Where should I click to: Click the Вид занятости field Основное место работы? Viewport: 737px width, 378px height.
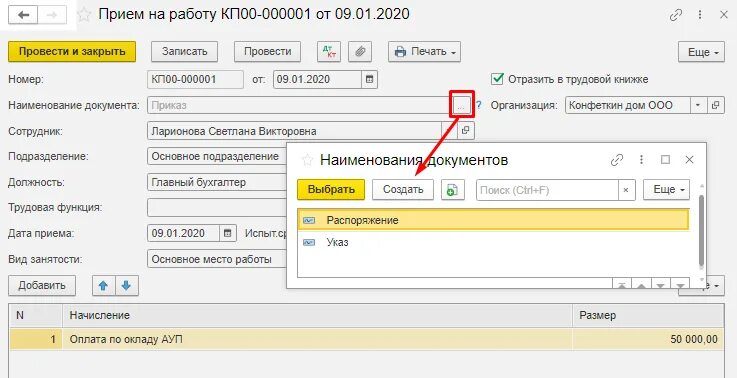pos(217,259)
